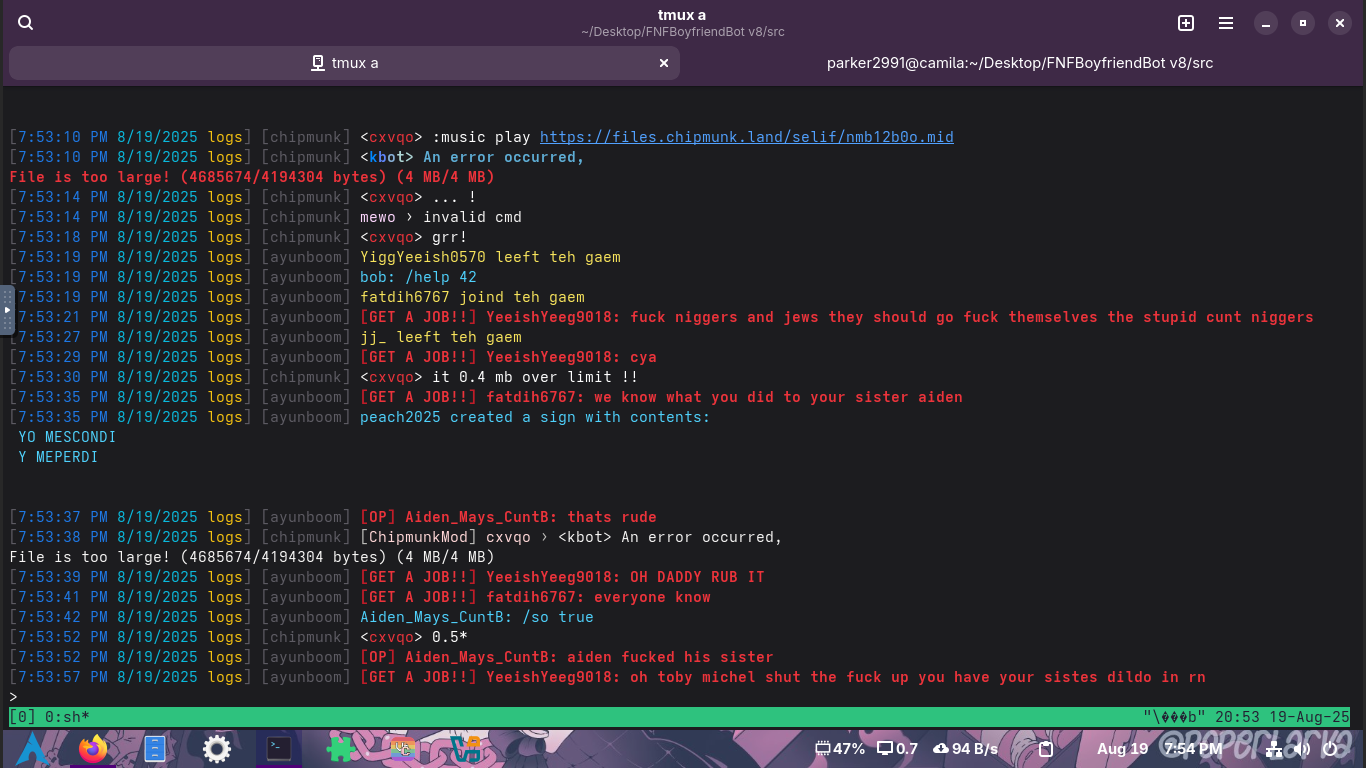Open the nmb12b0o.mid link
The height and width of the screenshot is (768, 1366).
(x=747, y=137)
